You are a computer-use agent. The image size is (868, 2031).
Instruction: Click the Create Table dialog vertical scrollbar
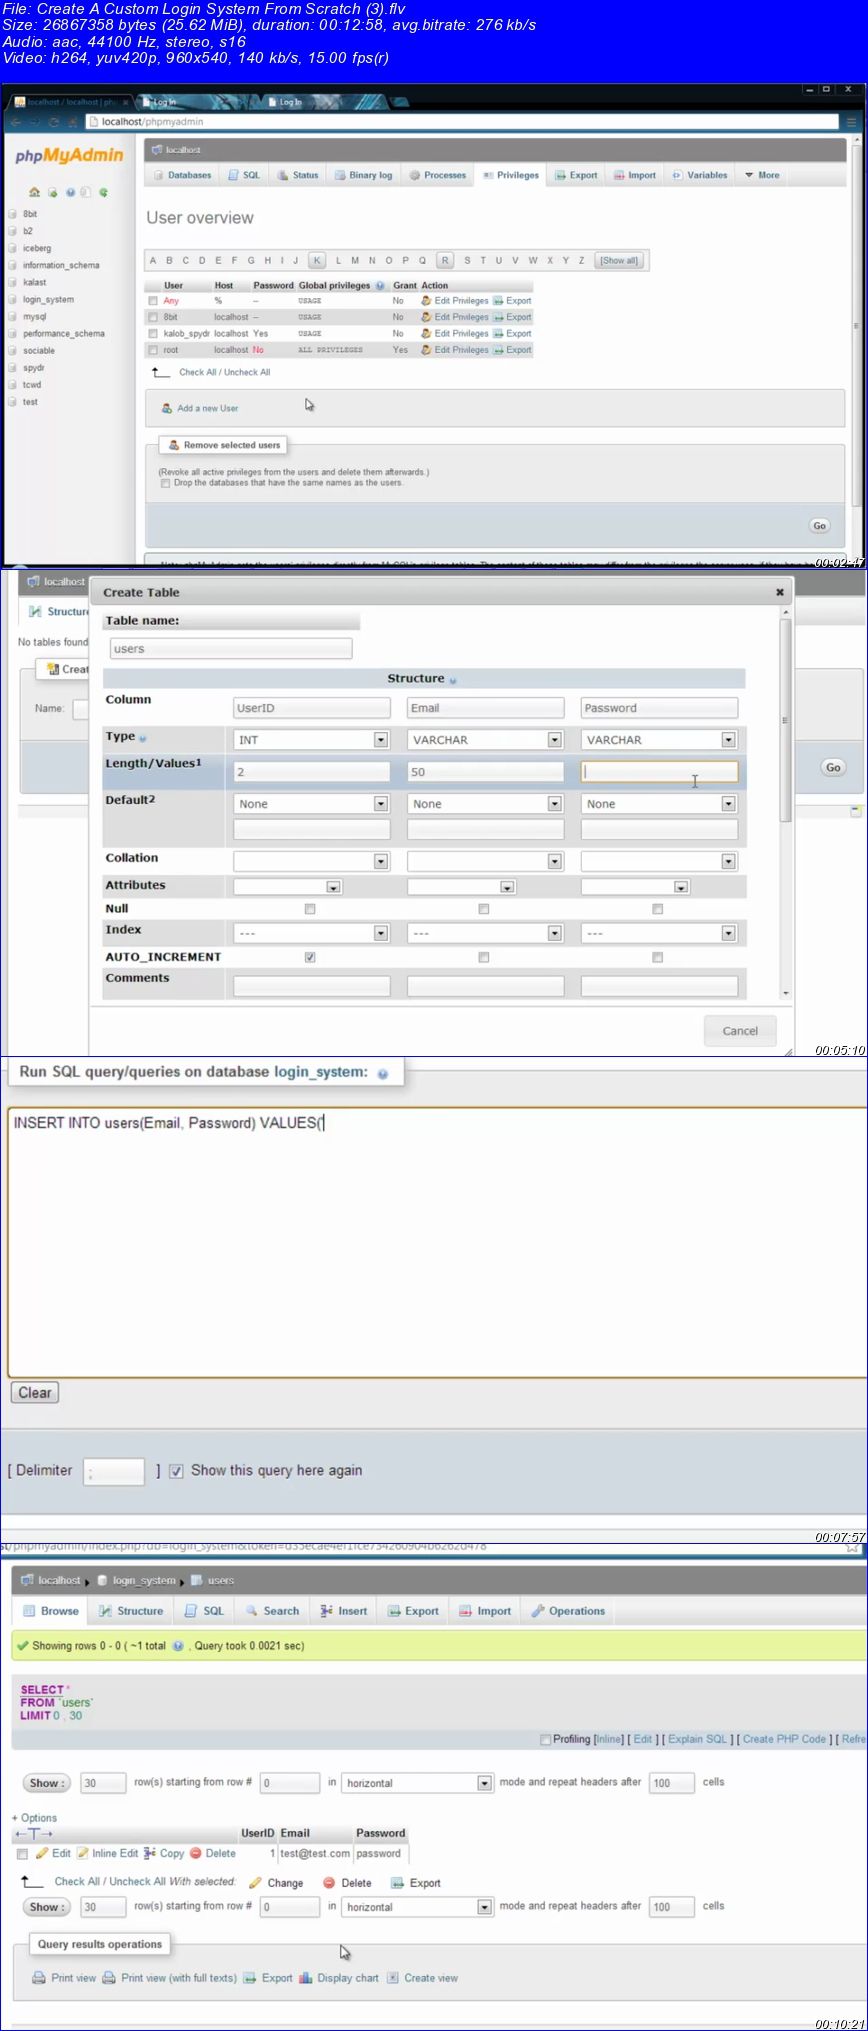pyautogui.click(x=786, y=720)
